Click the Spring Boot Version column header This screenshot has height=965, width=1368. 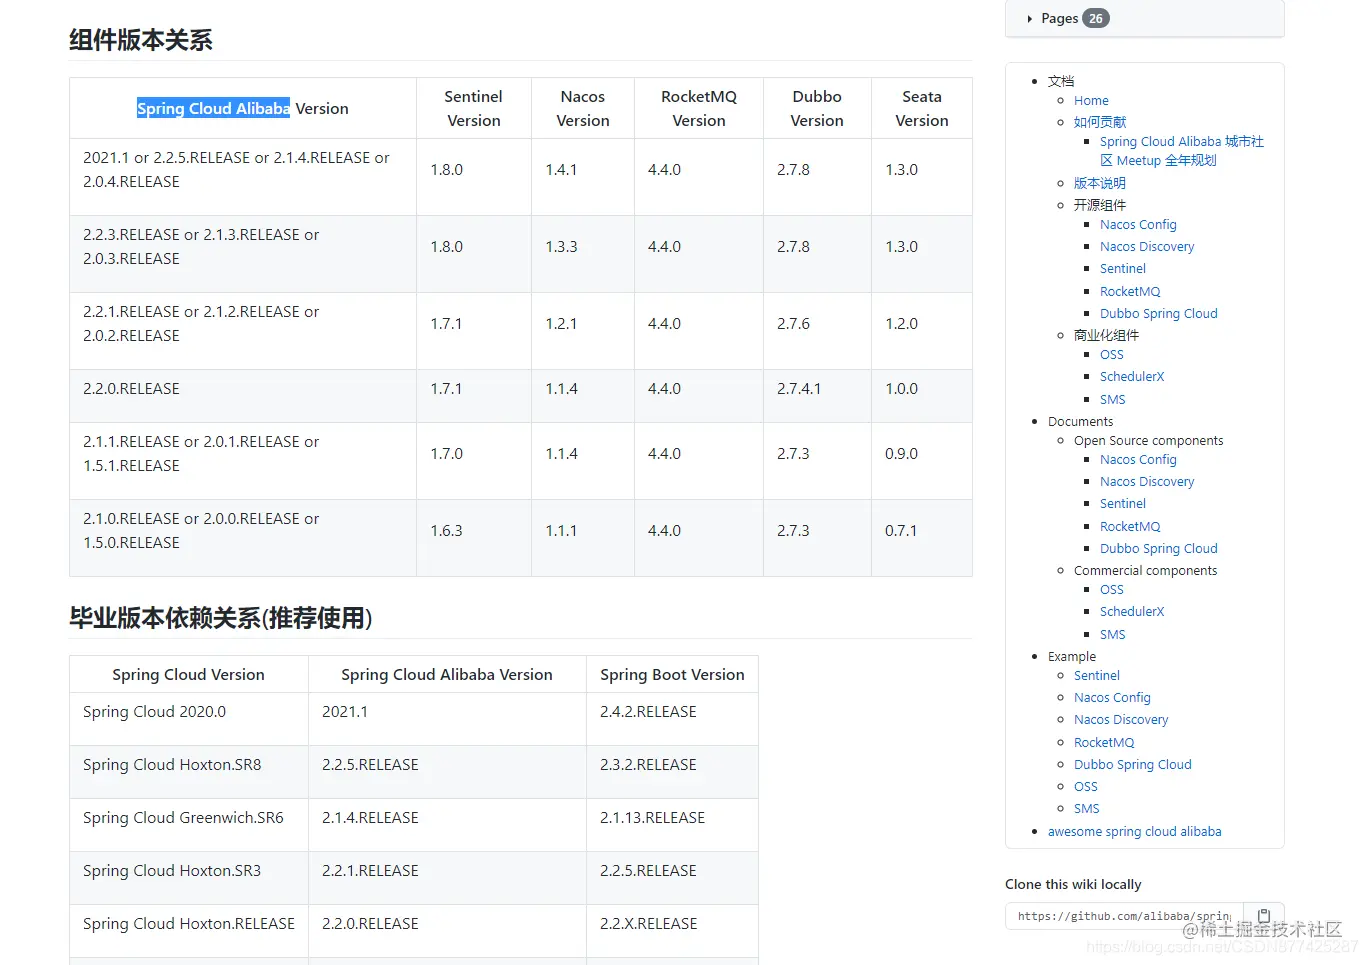(x=672, y=675)
